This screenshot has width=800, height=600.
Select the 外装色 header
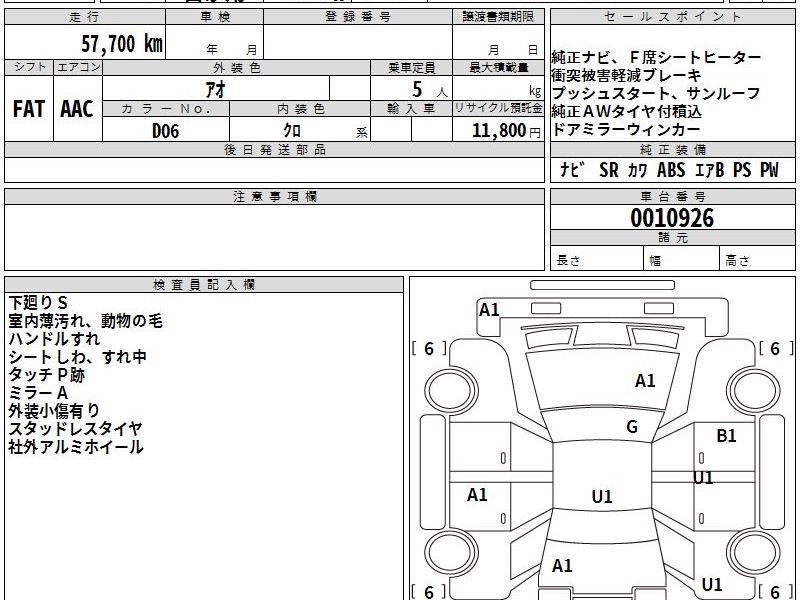pos(236,67)
